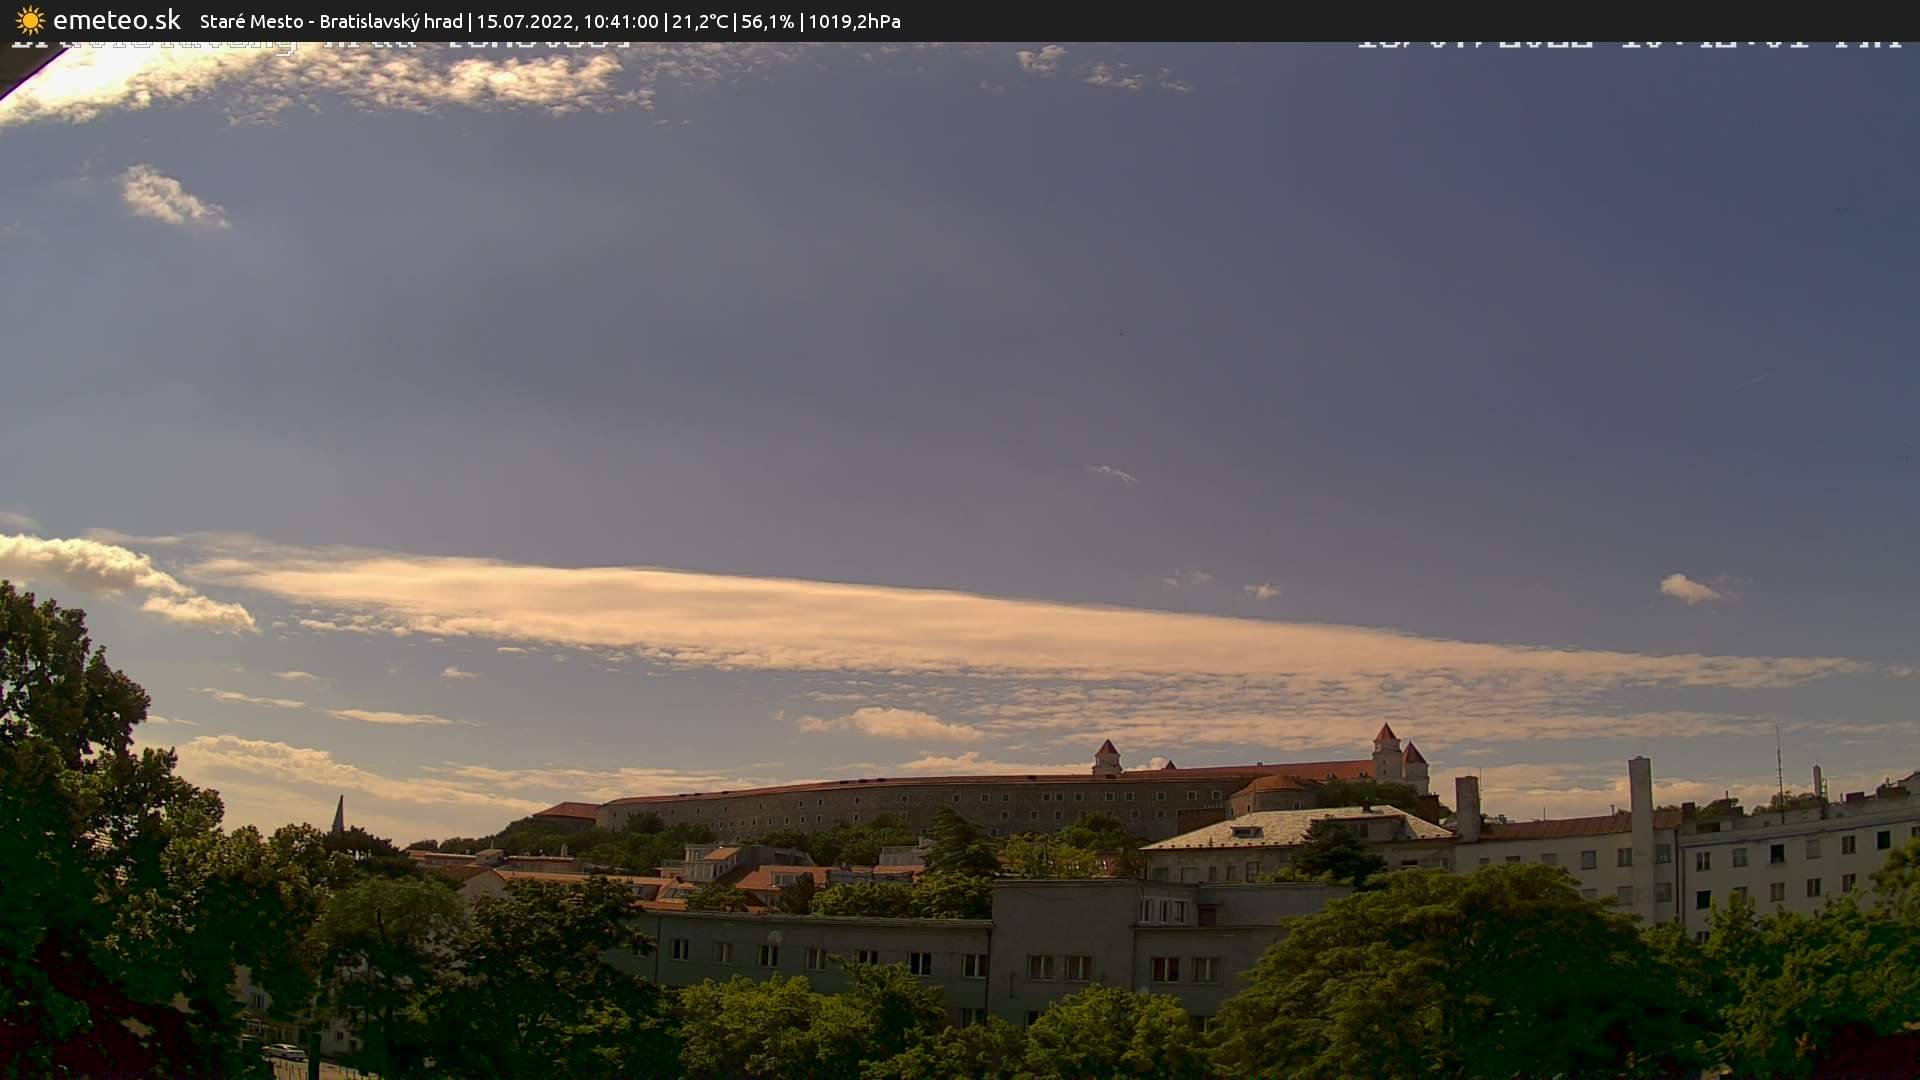Expand the Staré Mesto location label
The image size is (1920, 1080).
point(251,20)
